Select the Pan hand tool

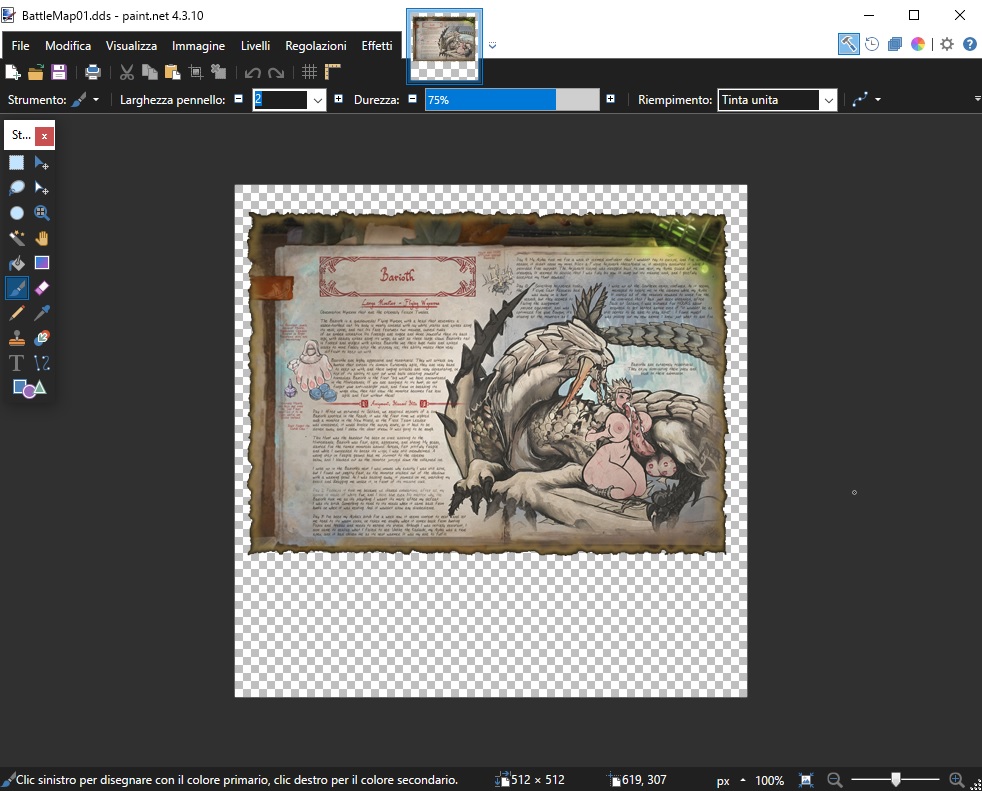click(41, 238)
